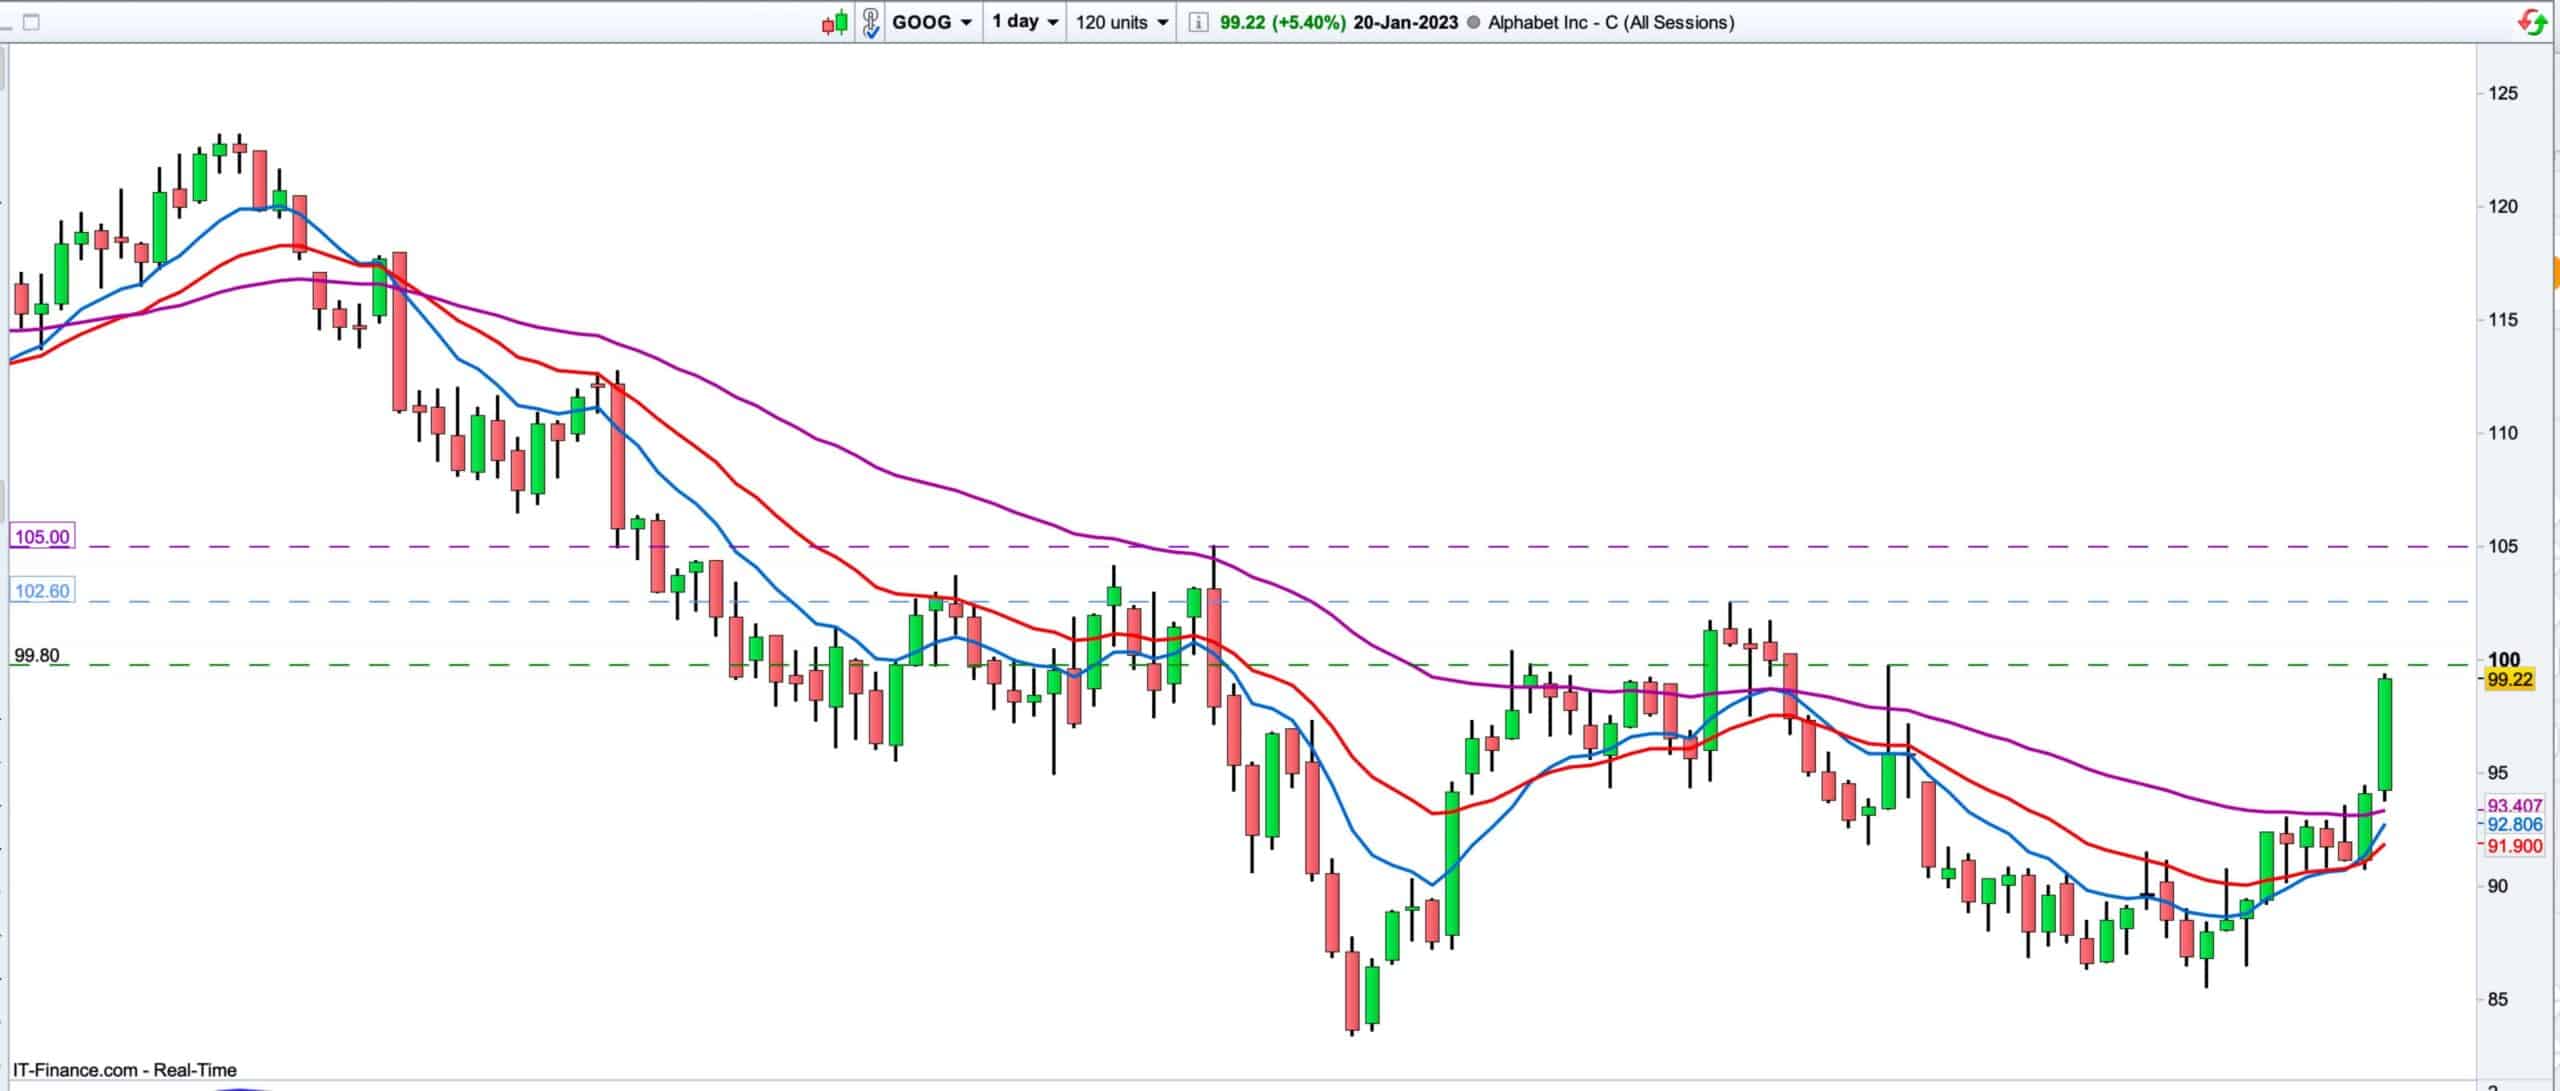Click the yellow 99.22 current price tag

[2509, 680]
